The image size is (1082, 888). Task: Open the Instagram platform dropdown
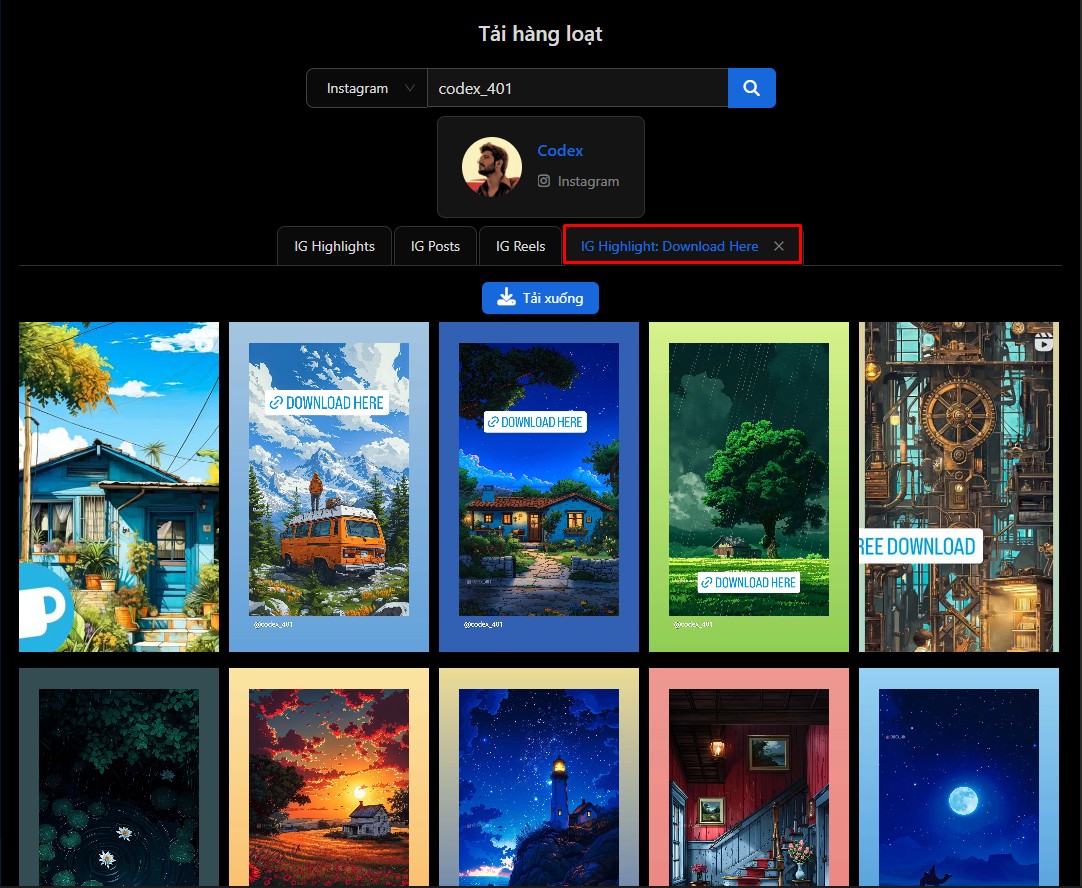pos(366,88)
